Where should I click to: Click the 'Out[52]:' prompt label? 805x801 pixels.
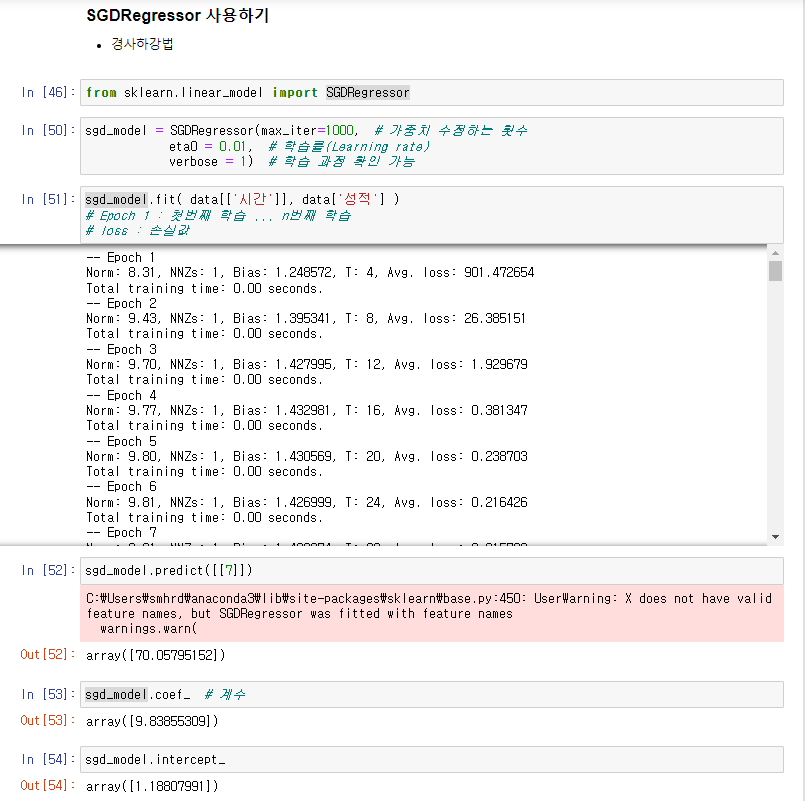coord(48,655)
